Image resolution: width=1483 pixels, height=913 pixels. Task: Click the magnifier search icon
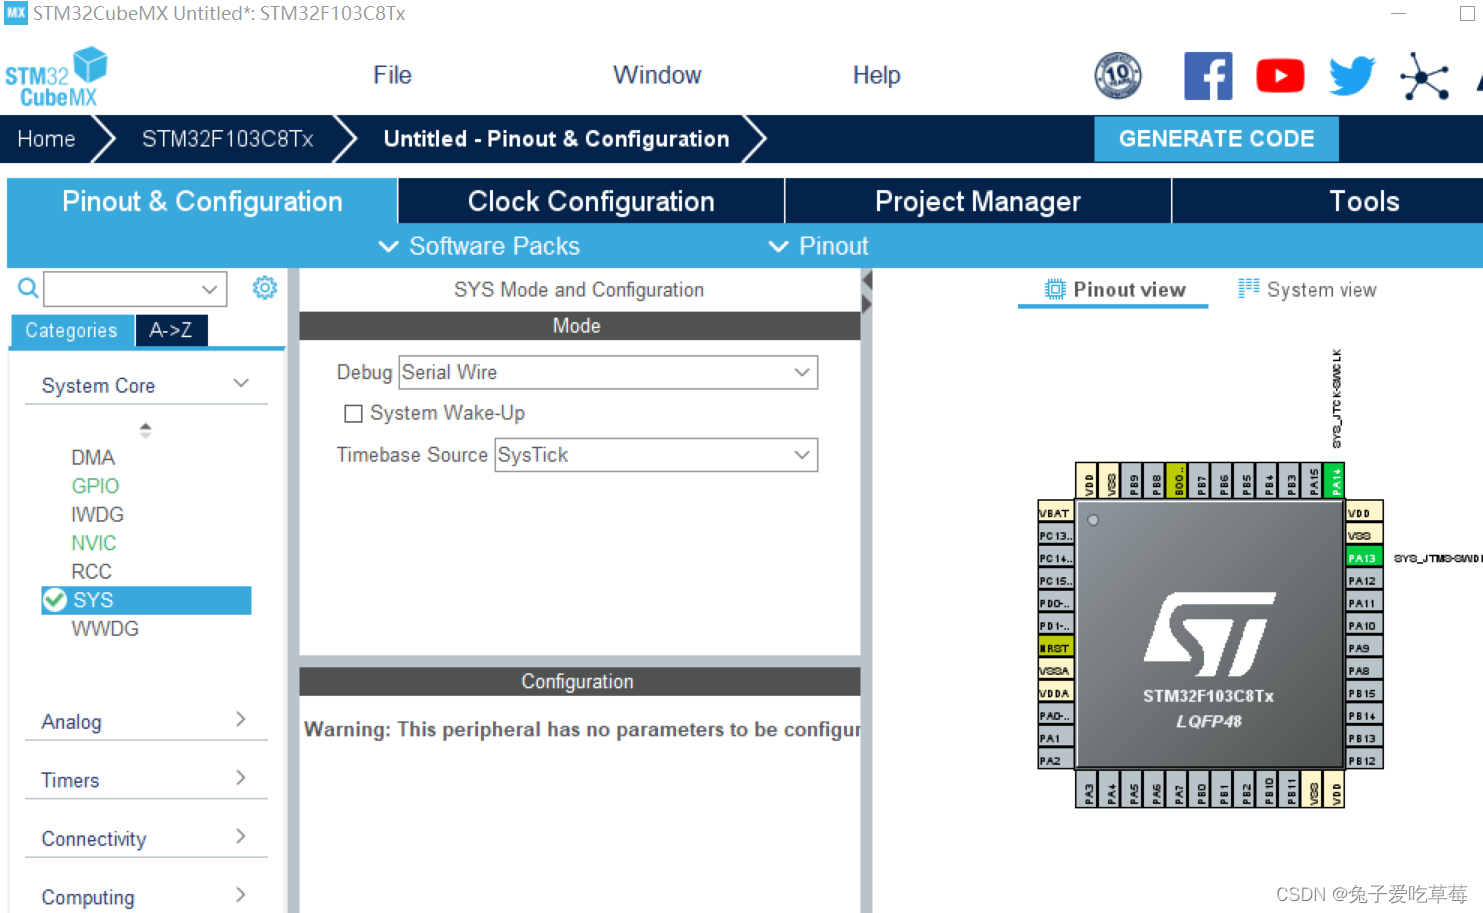pyautogui.click(x=28, y=289)
